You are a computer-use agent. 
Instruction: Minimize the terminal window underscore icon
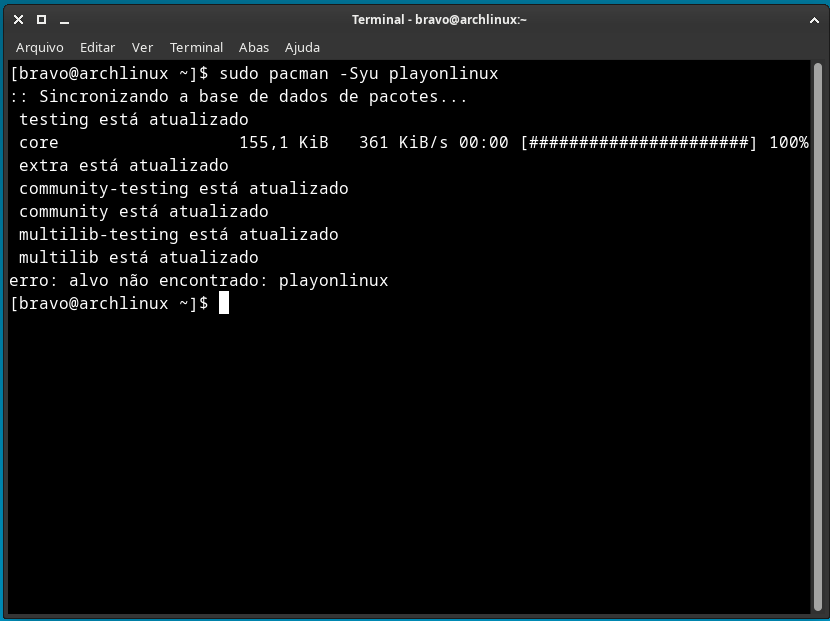[x=65, y=23]
